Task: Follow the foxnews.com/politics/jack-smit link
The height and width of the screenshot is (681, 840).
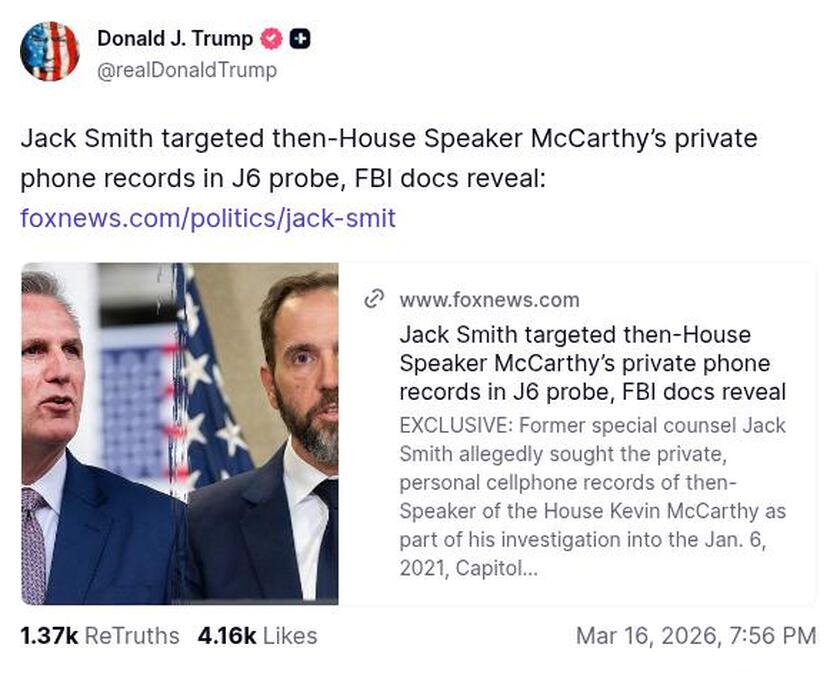Action: pyautogui.click(x=208, y=217)
